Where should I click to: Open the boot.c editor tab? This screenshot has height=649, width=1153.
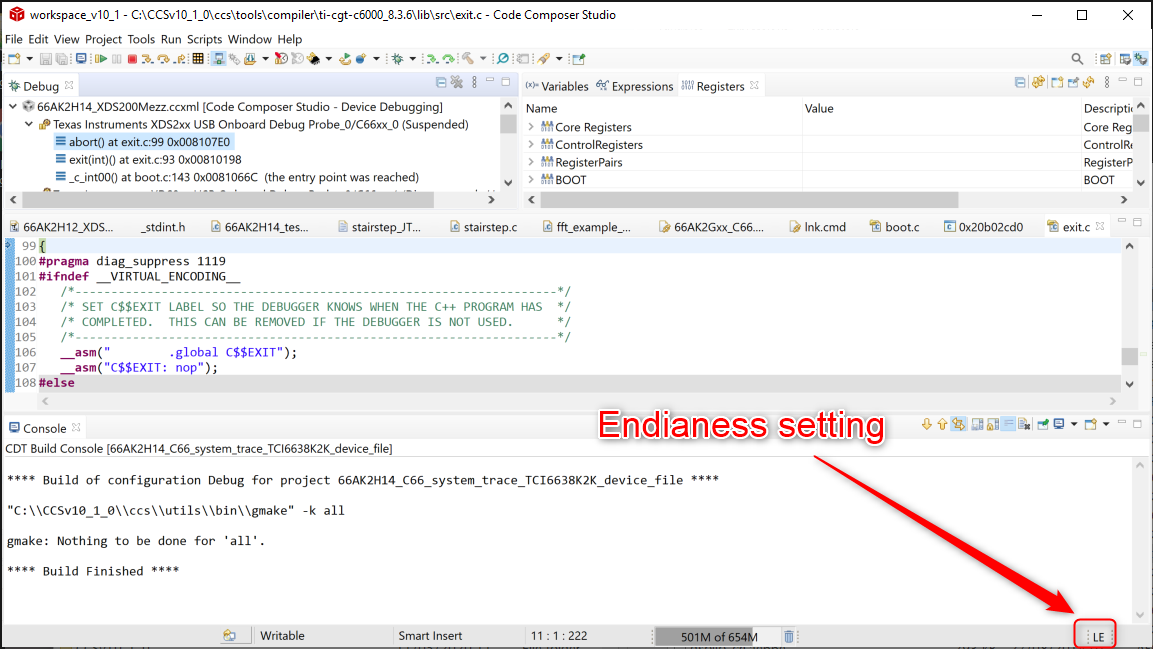[x=894, y=227]
